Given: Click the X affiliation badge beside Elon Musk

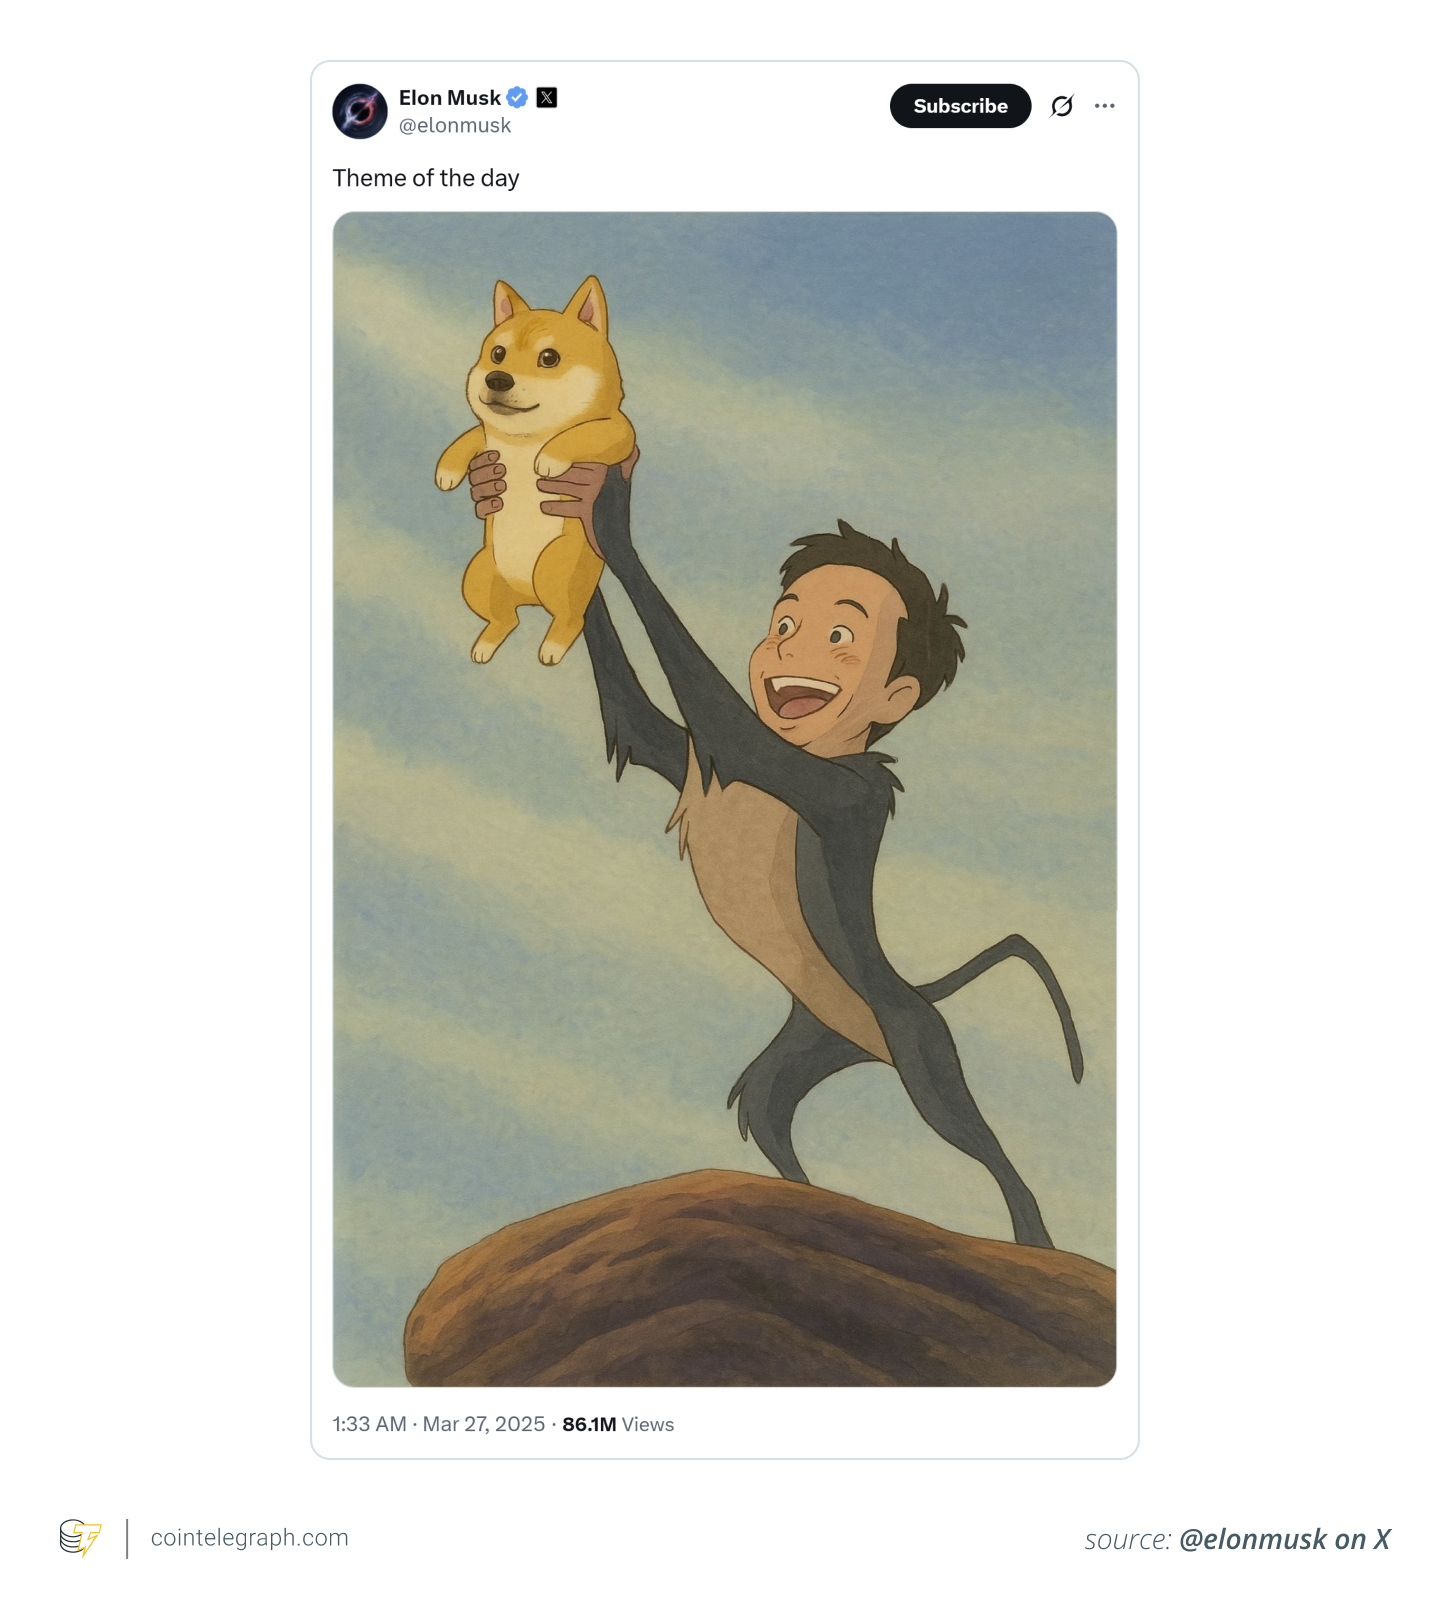Looking at the screenshot, I should click(546, 97).
